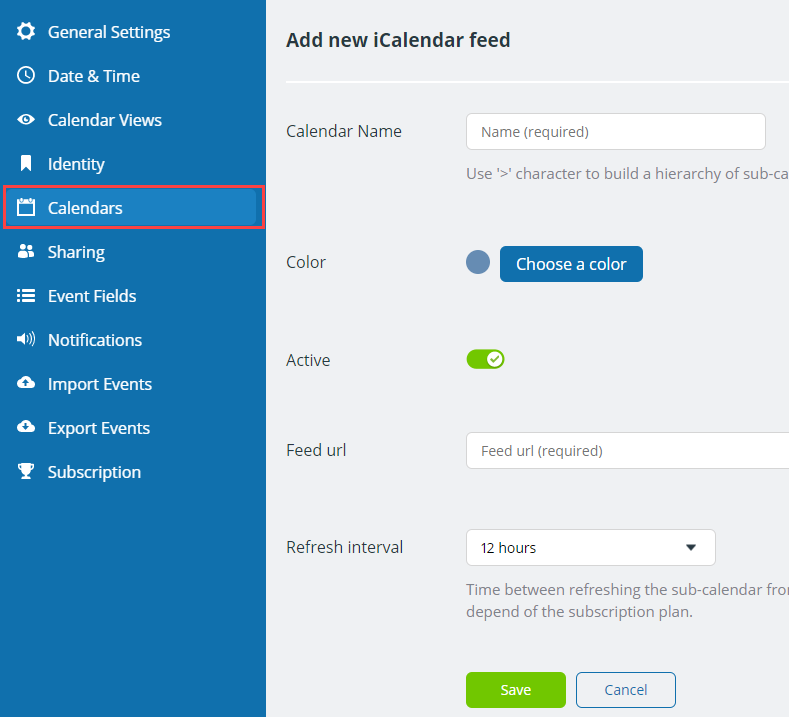Focus the Calendar Name input field
The height and width of the screenshot is (717, 789).
615,131
